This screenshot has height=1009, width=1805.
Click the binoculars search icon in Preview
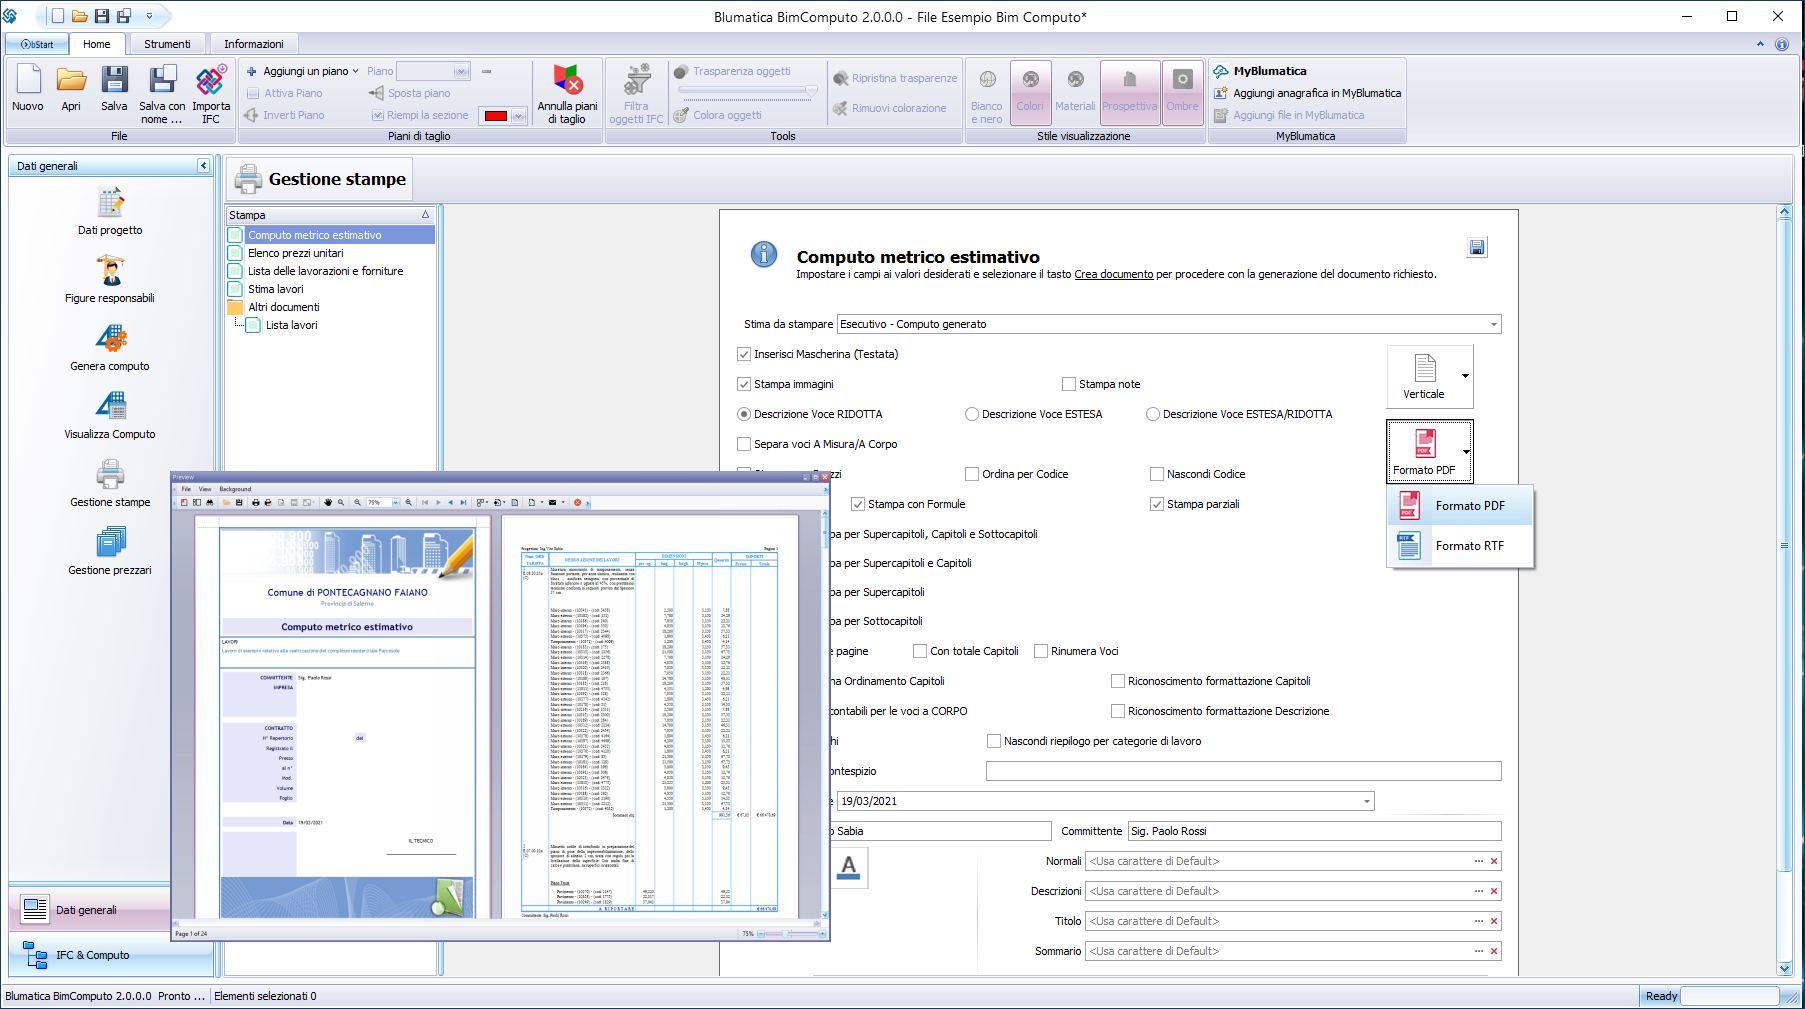coord(209,502)
